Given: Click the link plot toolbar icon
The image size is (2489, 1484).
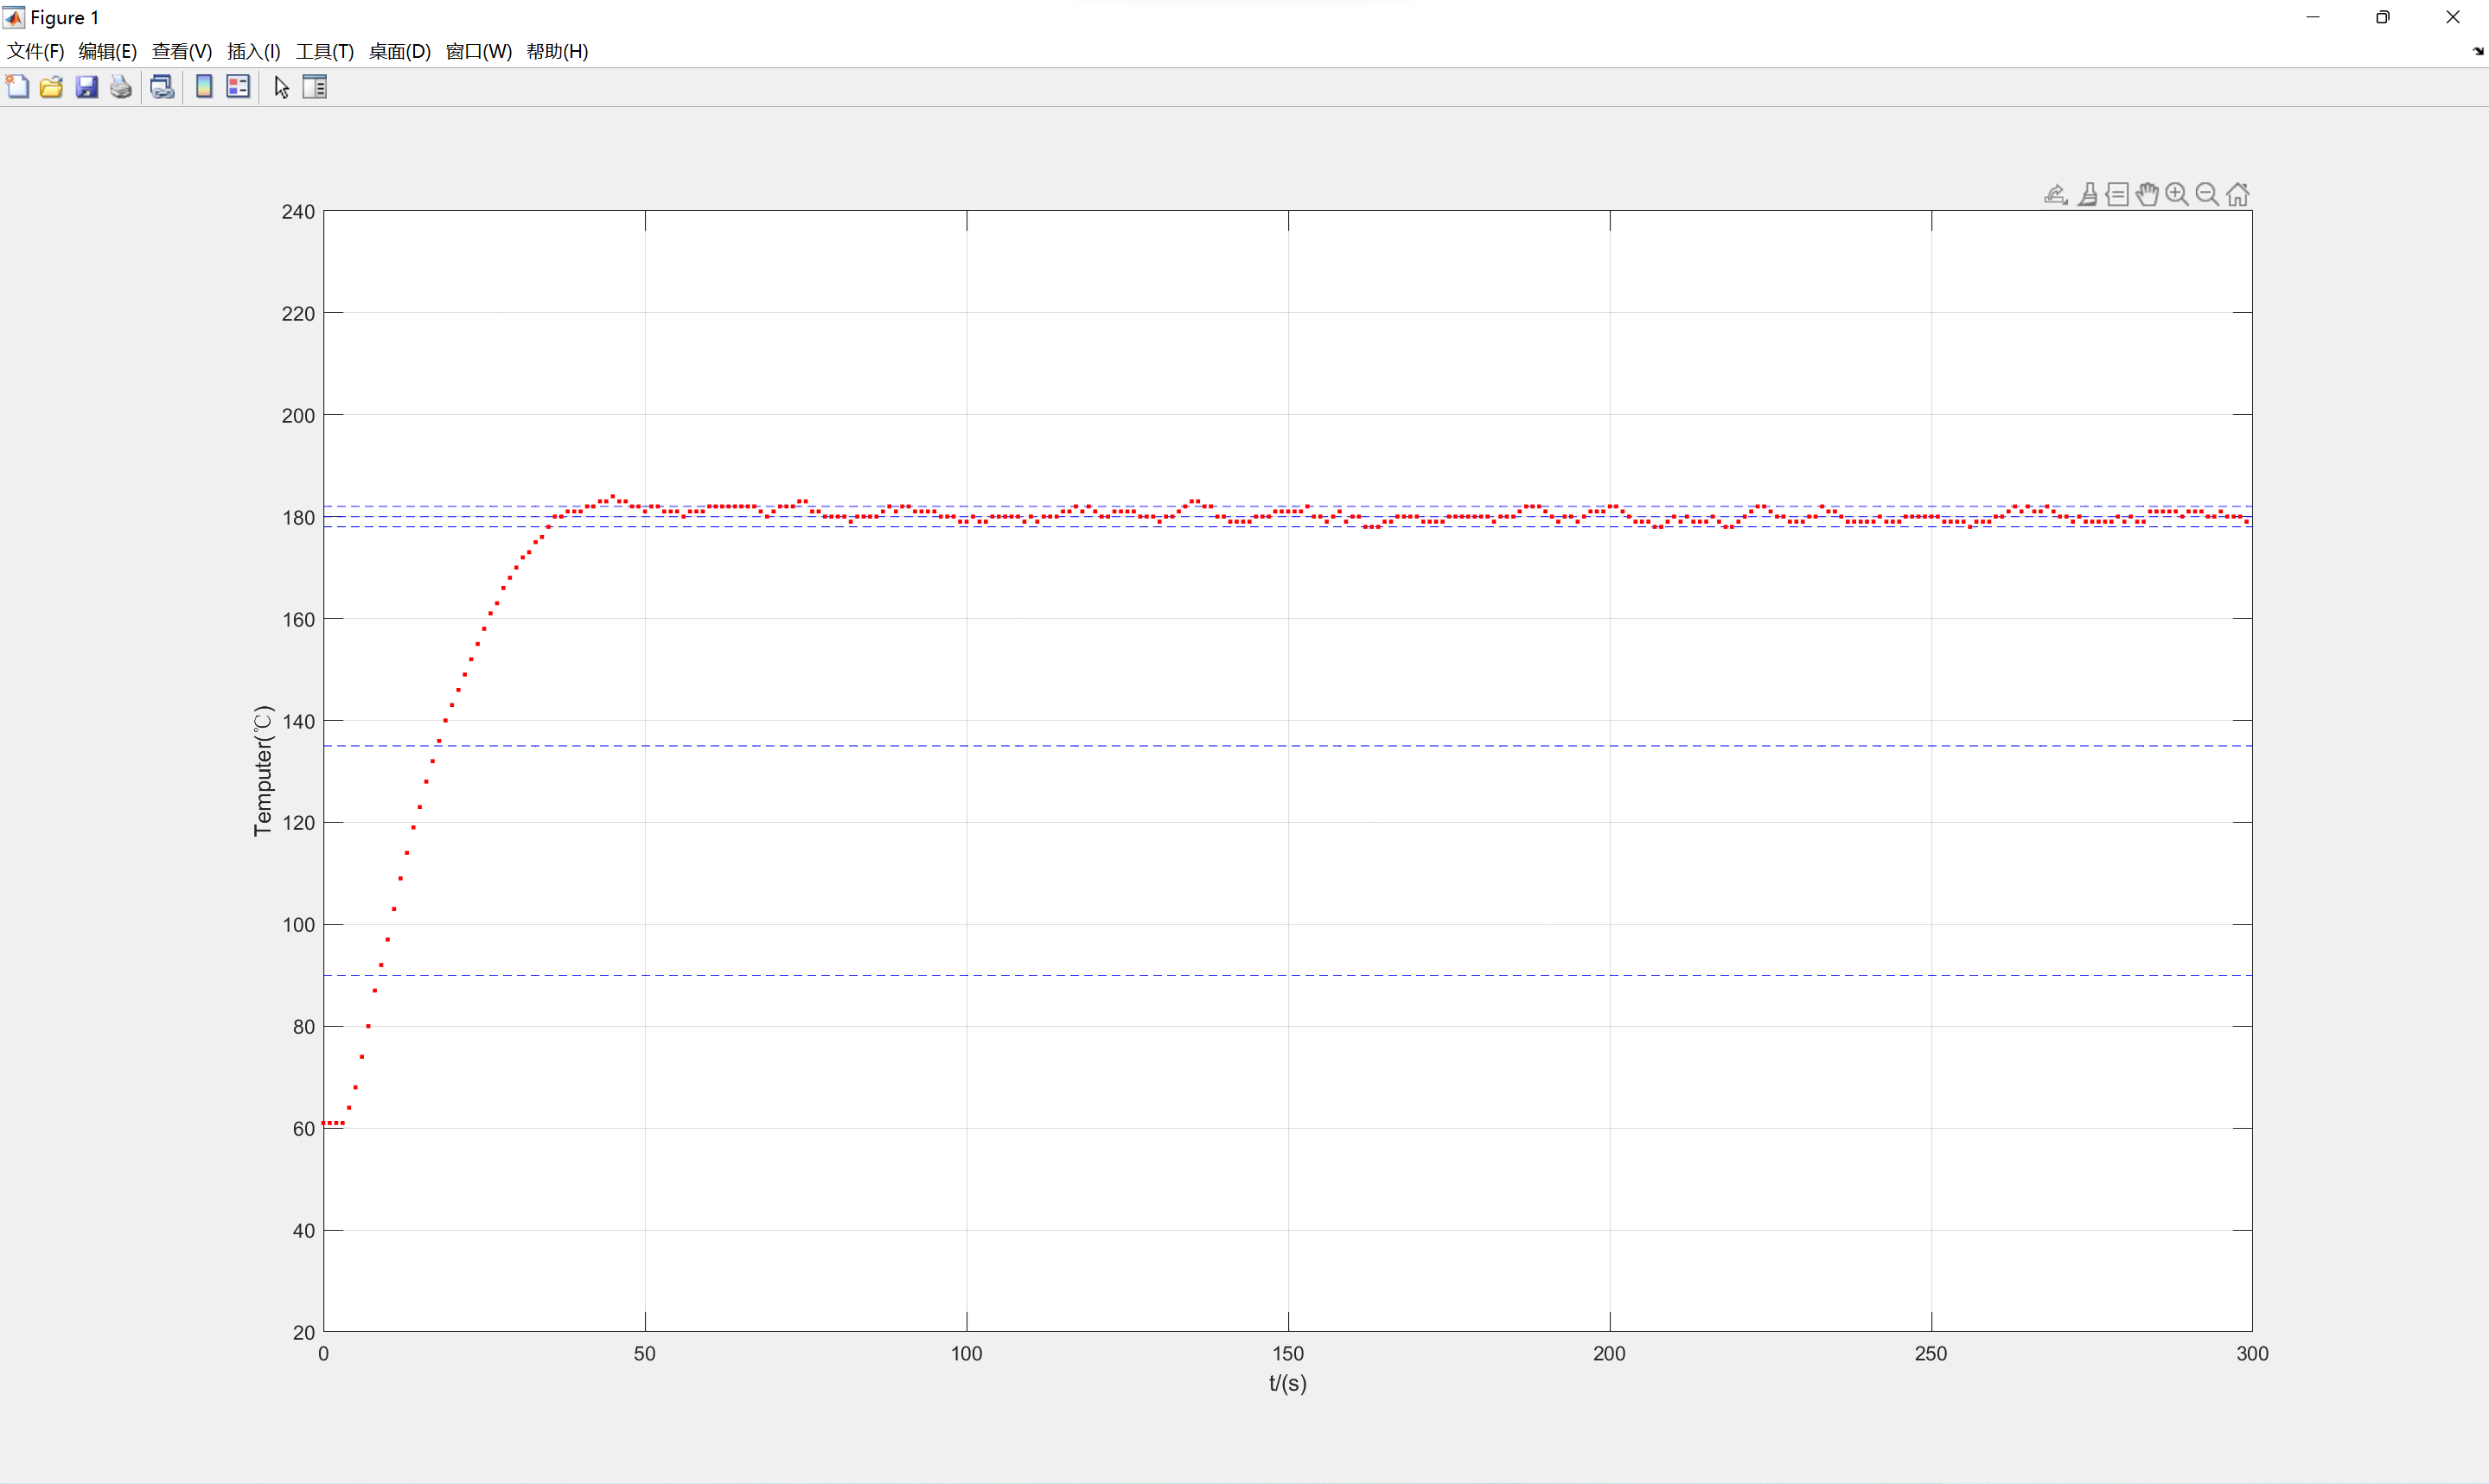Looking at the screenshot, I should point(162,87).
